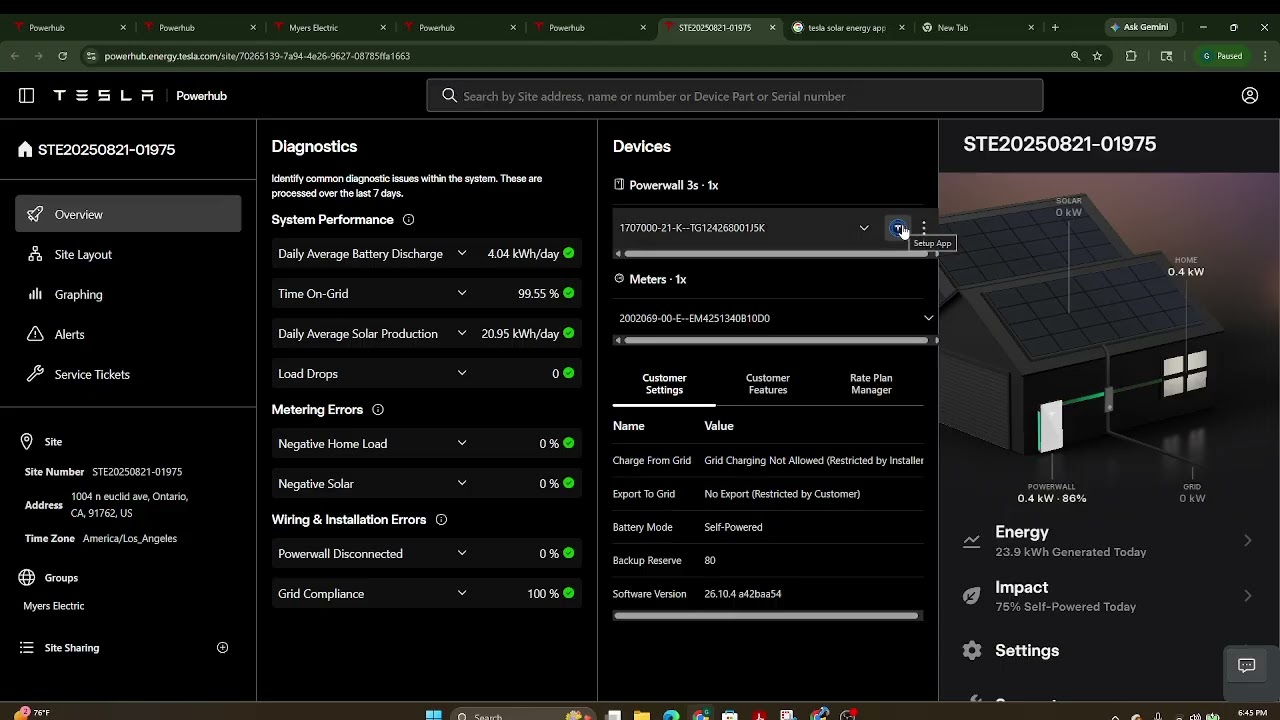Open Service Tickets
The height and width of the screenshot is (720, 1280).
128,374
